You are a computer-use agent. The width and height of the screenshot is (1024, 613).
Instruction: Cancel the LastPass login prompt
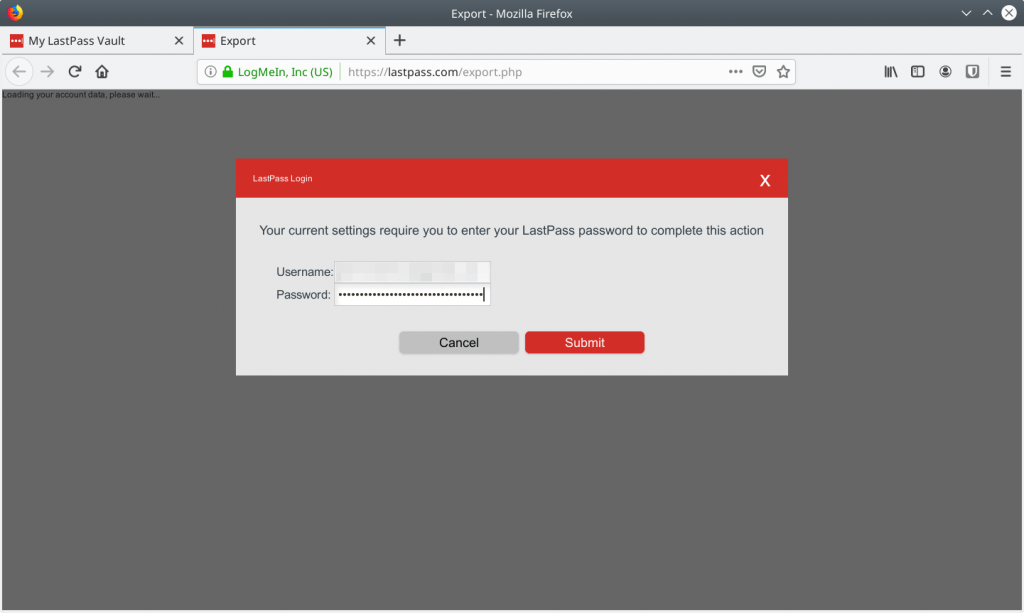(x=458, y=343)
